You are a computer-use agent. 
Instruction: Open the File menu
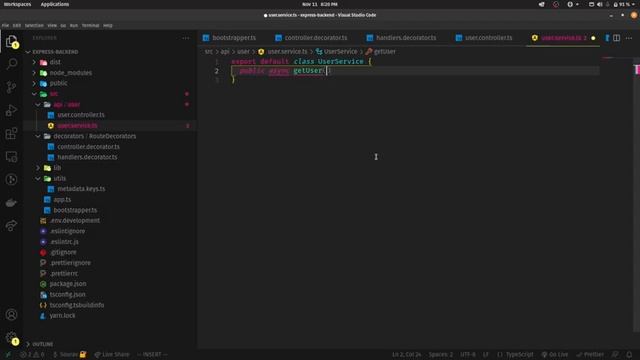point(5,25)
